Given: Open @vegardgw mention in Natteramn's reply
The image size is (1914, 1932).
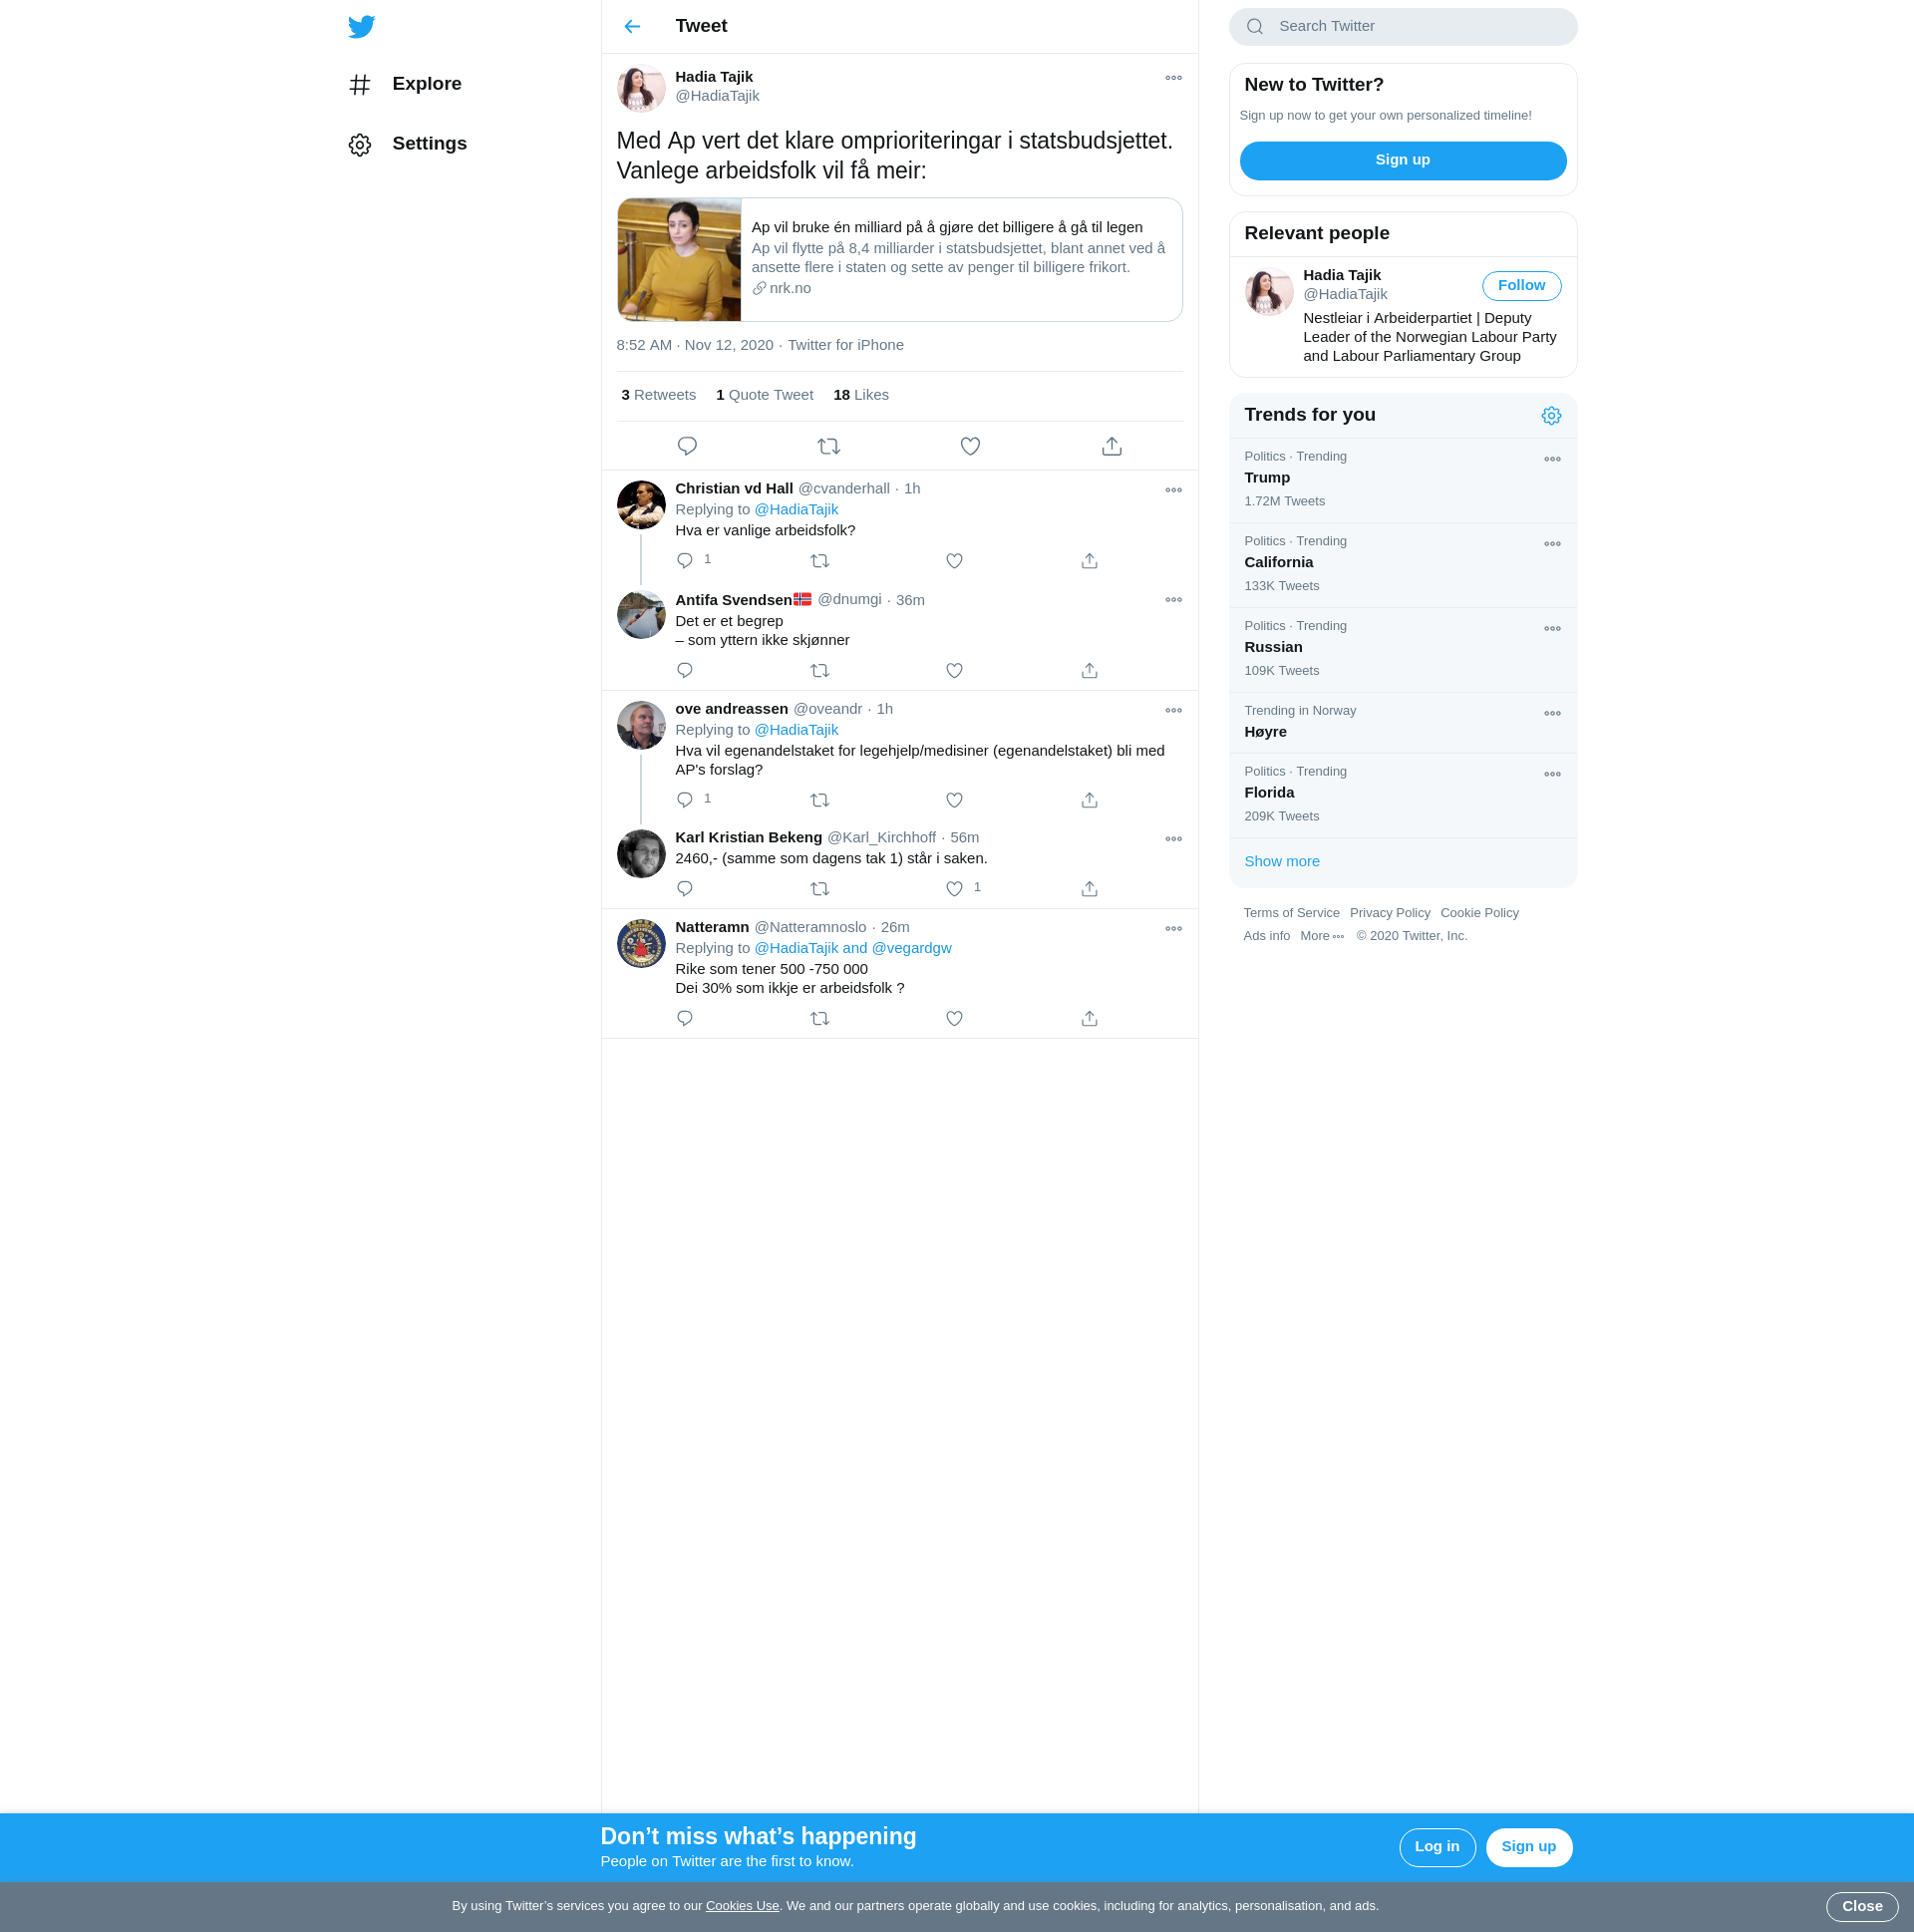Looking at the screenshot, I should [x=911, y=948].
